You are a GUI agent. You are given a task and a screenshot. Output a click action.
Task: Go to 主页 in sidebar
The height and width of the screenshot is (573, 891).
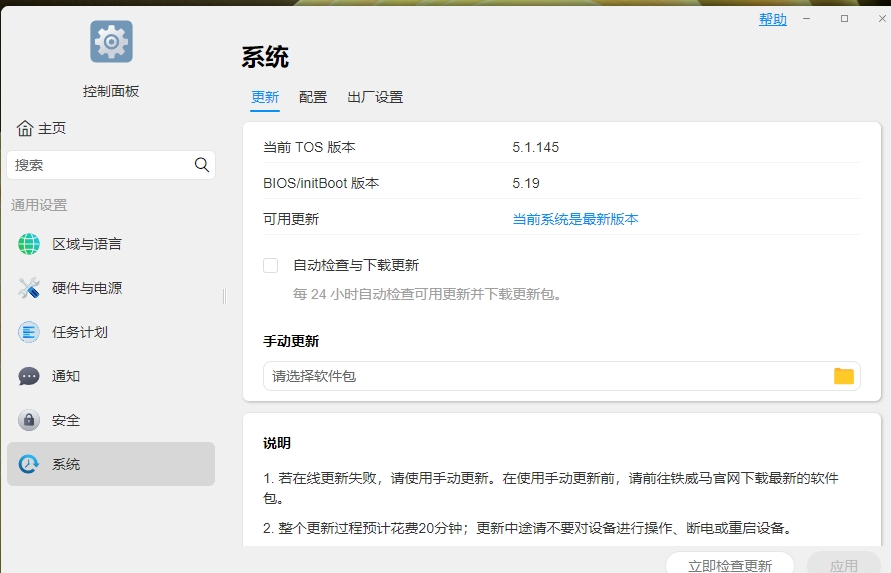pyautogui.click(x=41, y=128)
